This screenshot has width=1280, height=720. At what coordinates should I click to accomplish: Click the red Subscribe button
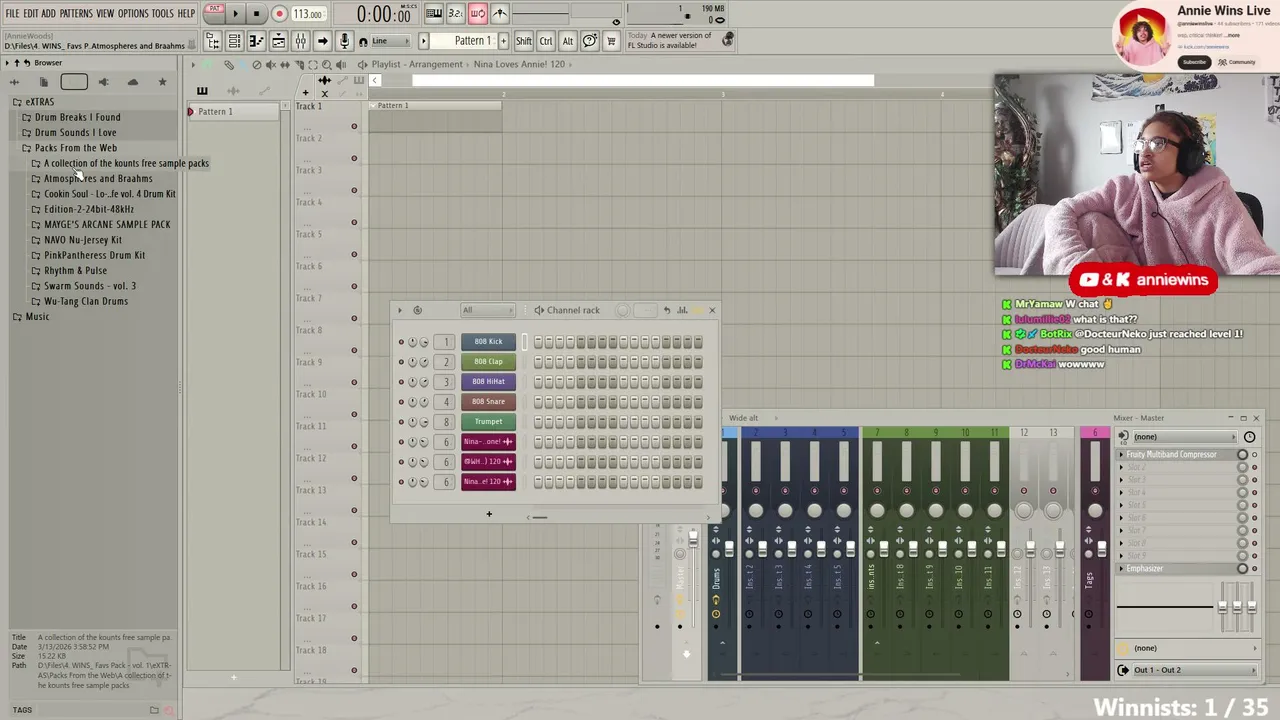tap(1194, 62)
